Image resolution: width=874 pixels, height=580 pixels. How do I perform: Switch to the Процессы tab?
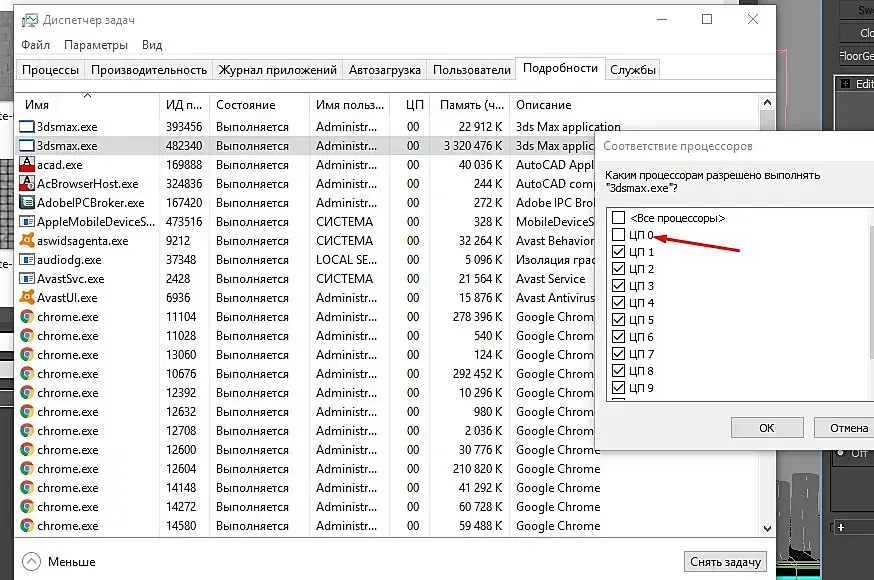click(x=50, y=70)
